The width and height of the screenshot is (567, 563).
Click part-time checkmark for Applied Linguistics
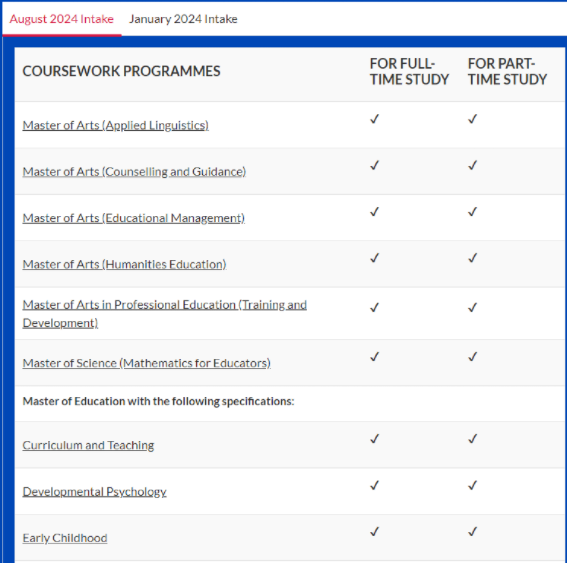[473, 119]
